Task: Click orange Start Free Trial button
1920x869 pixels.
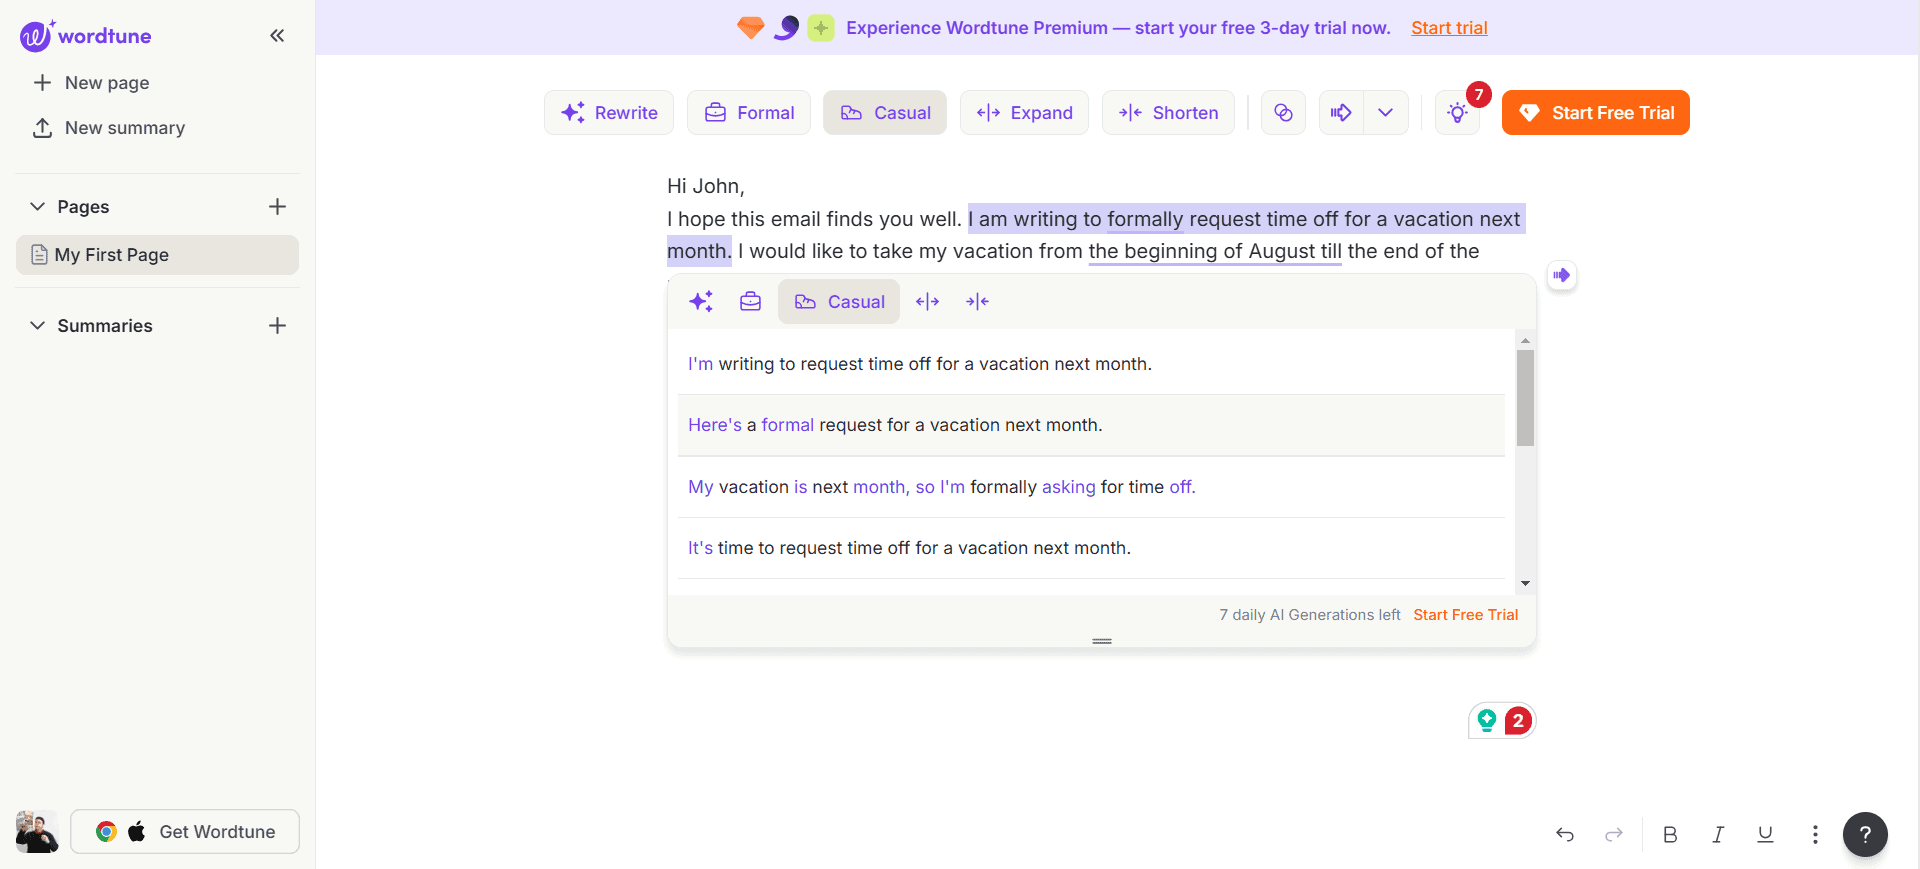Action: pyautogui.click(x=1595, y=113)
